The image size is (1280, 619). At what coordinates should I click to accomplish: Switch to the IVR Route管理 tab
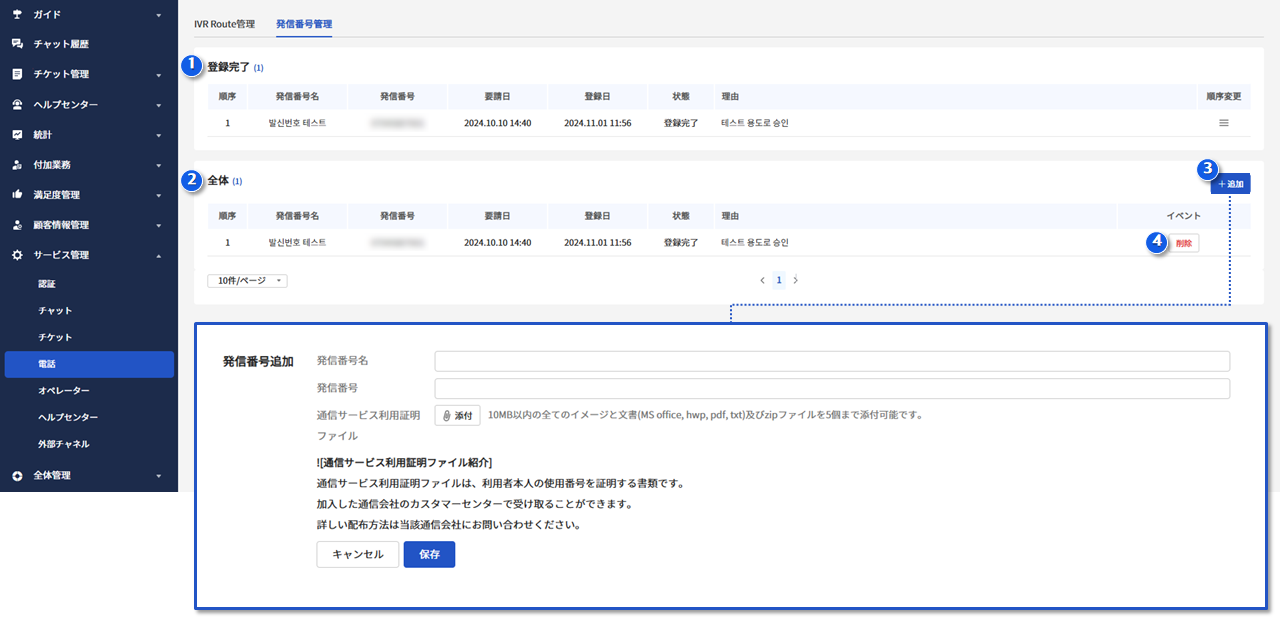pos(224,23)
